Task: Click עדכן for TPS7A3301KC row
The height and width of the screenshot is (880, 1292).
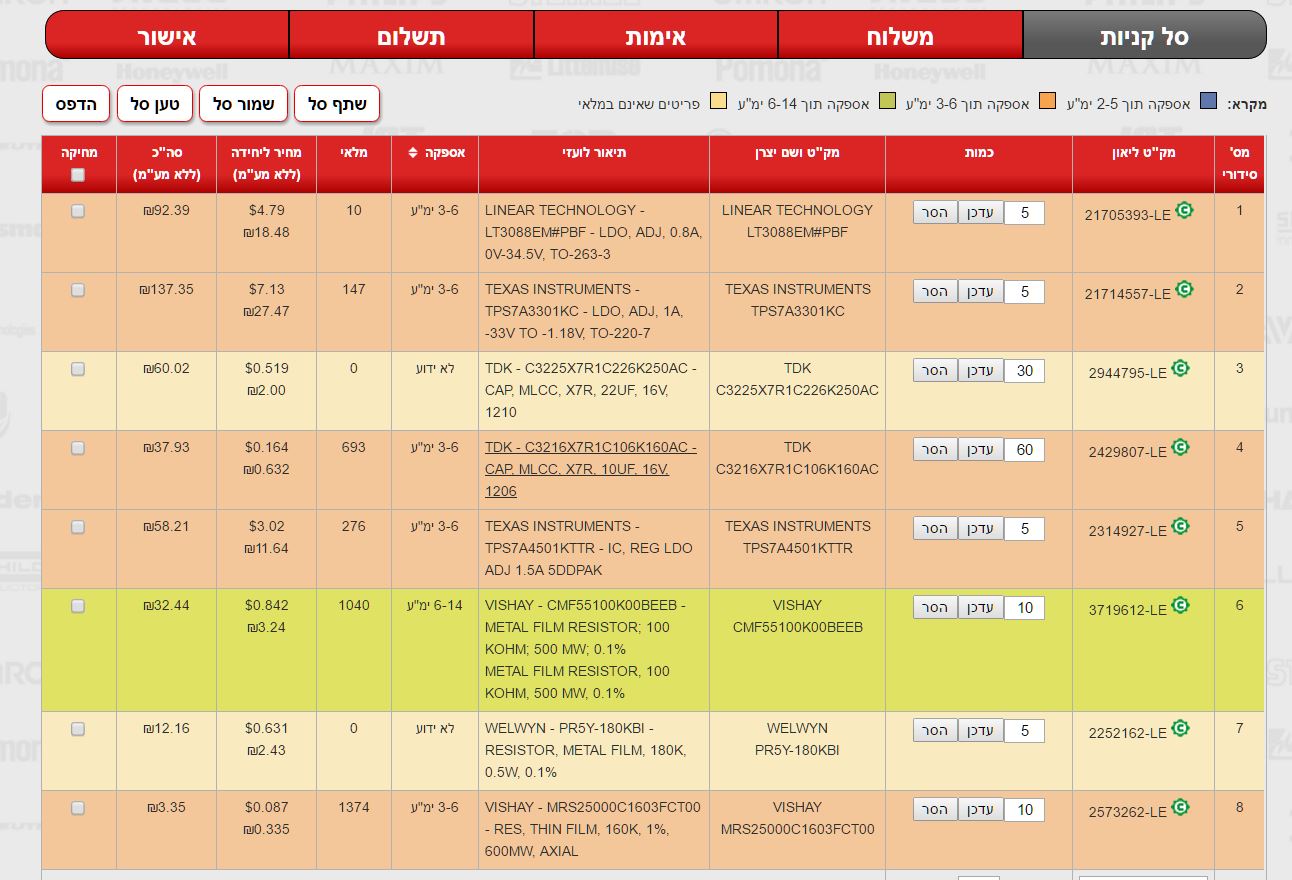Action: tap(981, 291)
